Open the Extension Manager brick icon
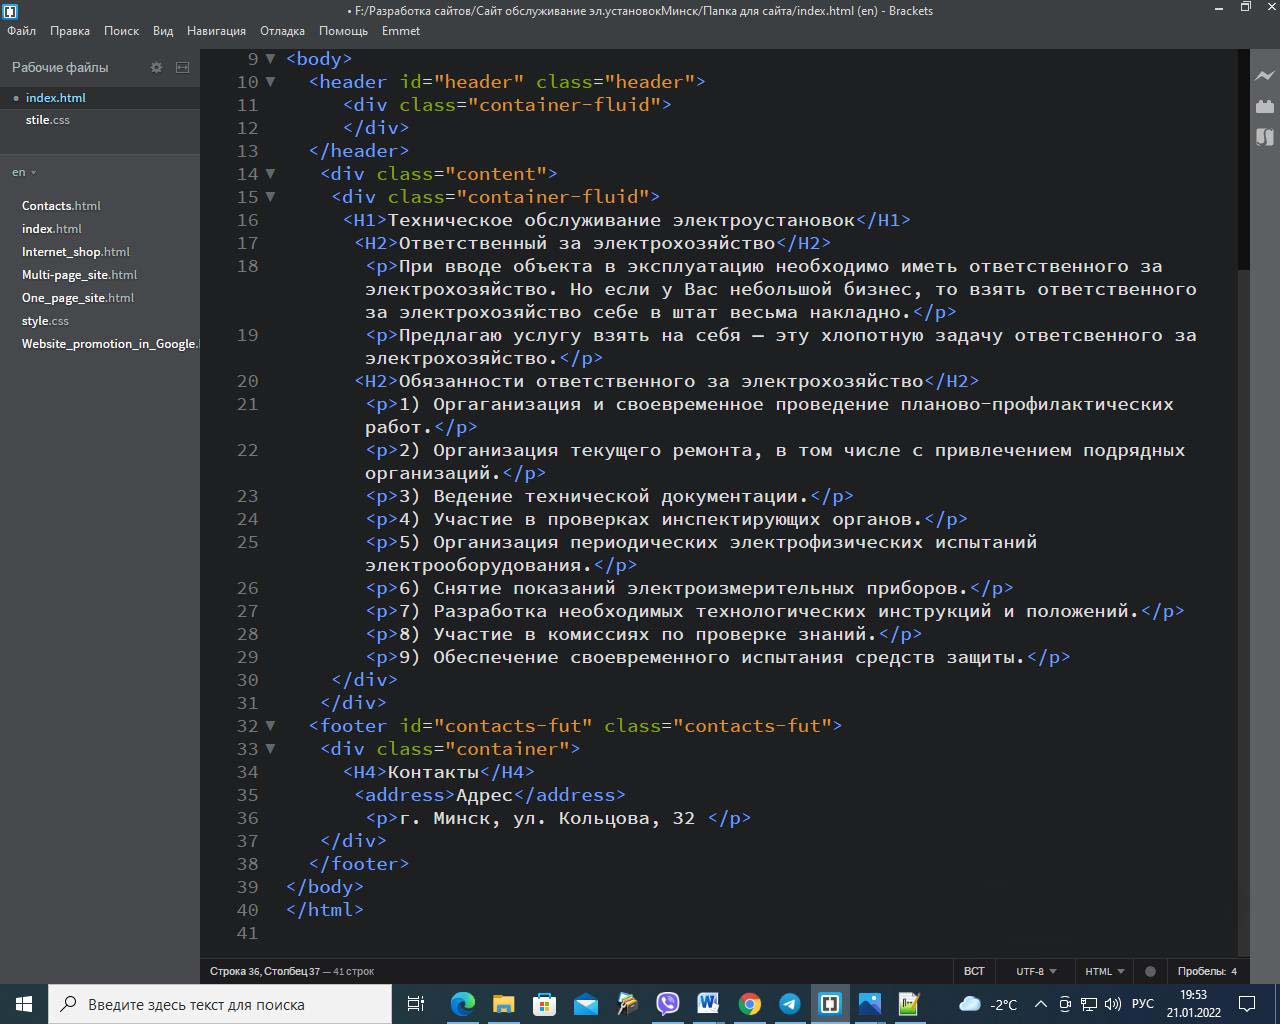Image resolution: width=1280 pixels, height=1024 pixels. click(1265, 106)
